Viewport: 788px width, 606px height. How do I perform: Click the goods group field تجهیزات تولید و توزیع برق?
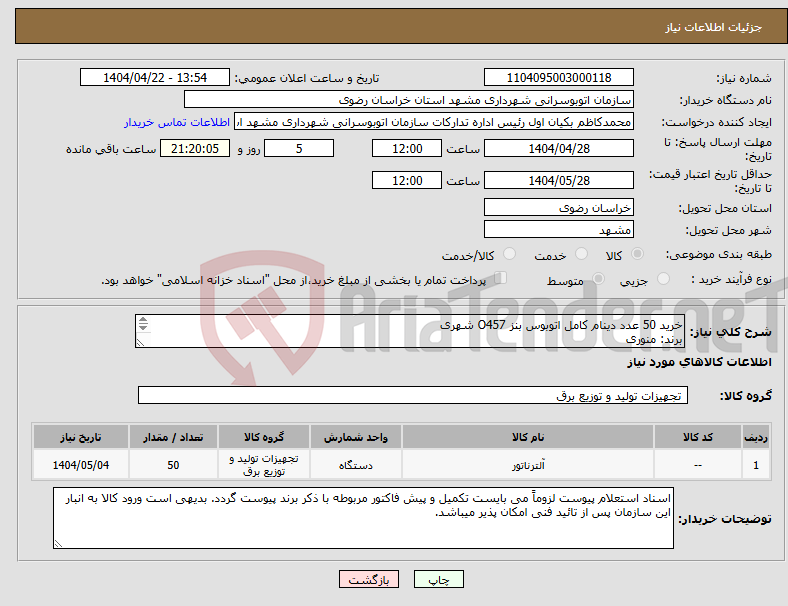[413, 395]
